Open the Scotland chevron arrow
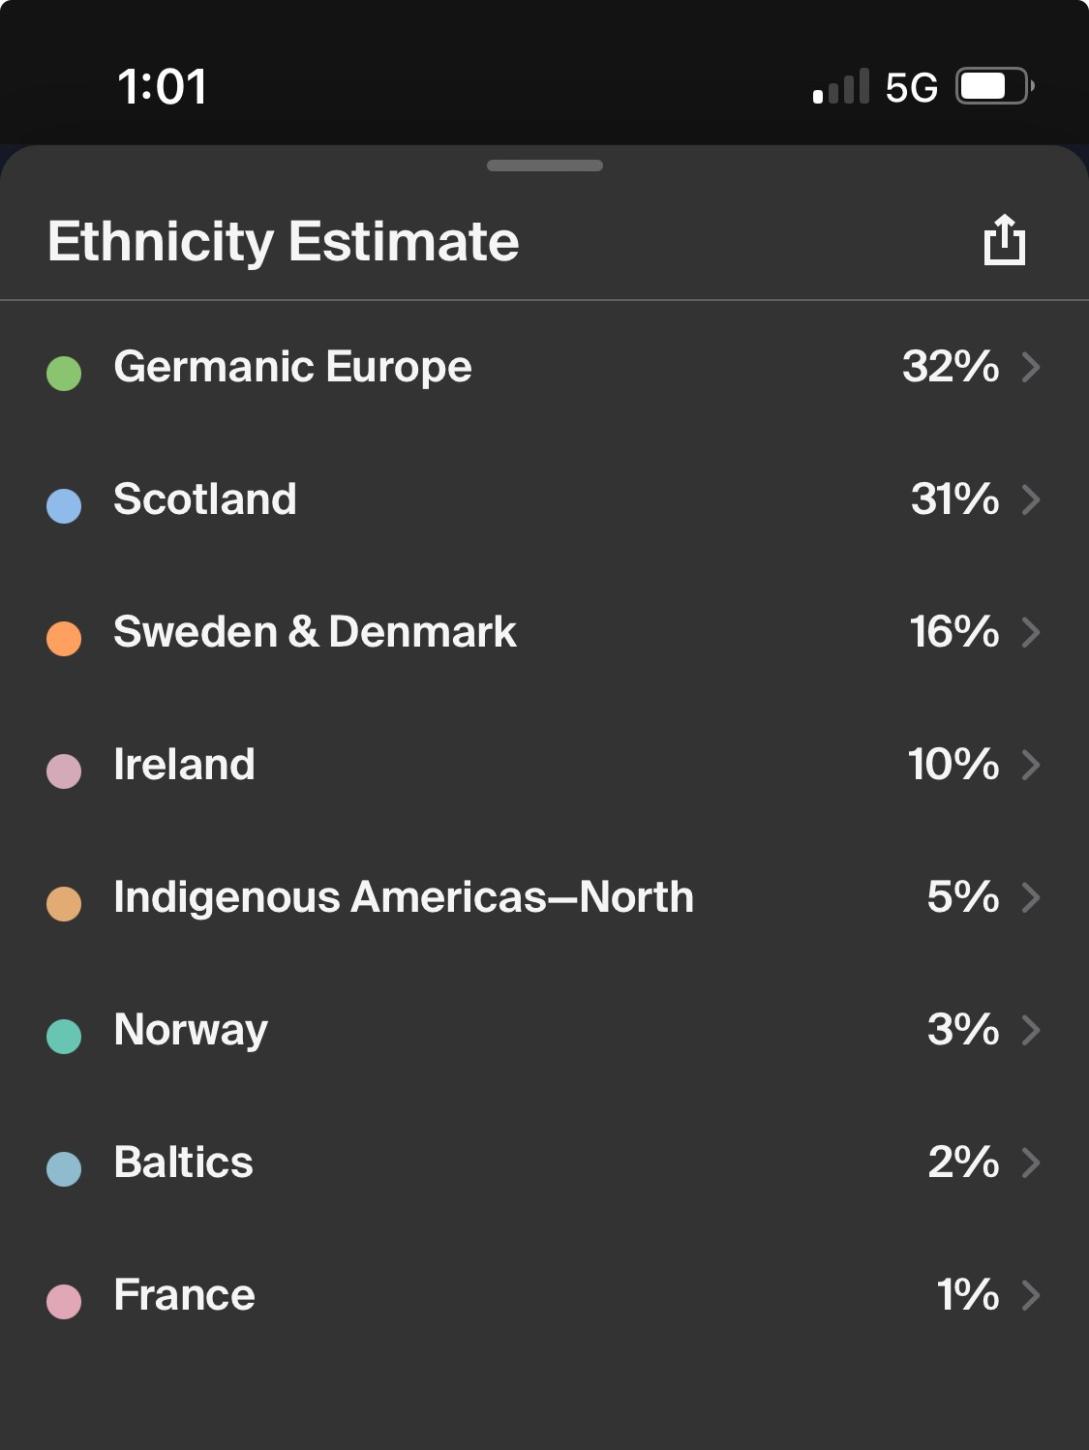The width and height of the screenshot is (1089, 1450). 1031,499
